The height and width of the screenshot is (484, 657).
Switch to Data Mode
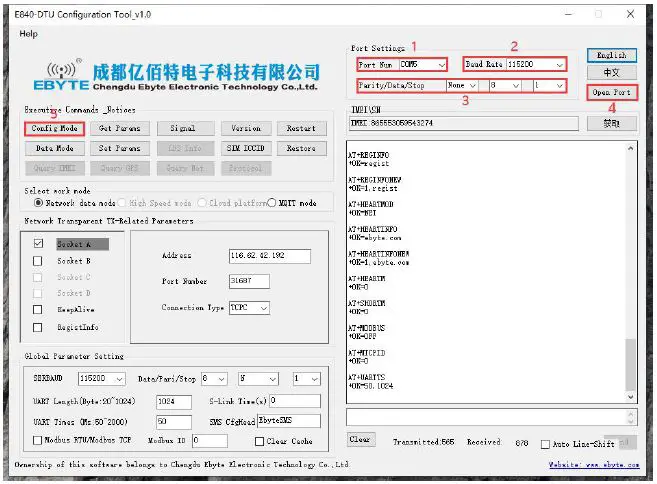coord(54,148)
